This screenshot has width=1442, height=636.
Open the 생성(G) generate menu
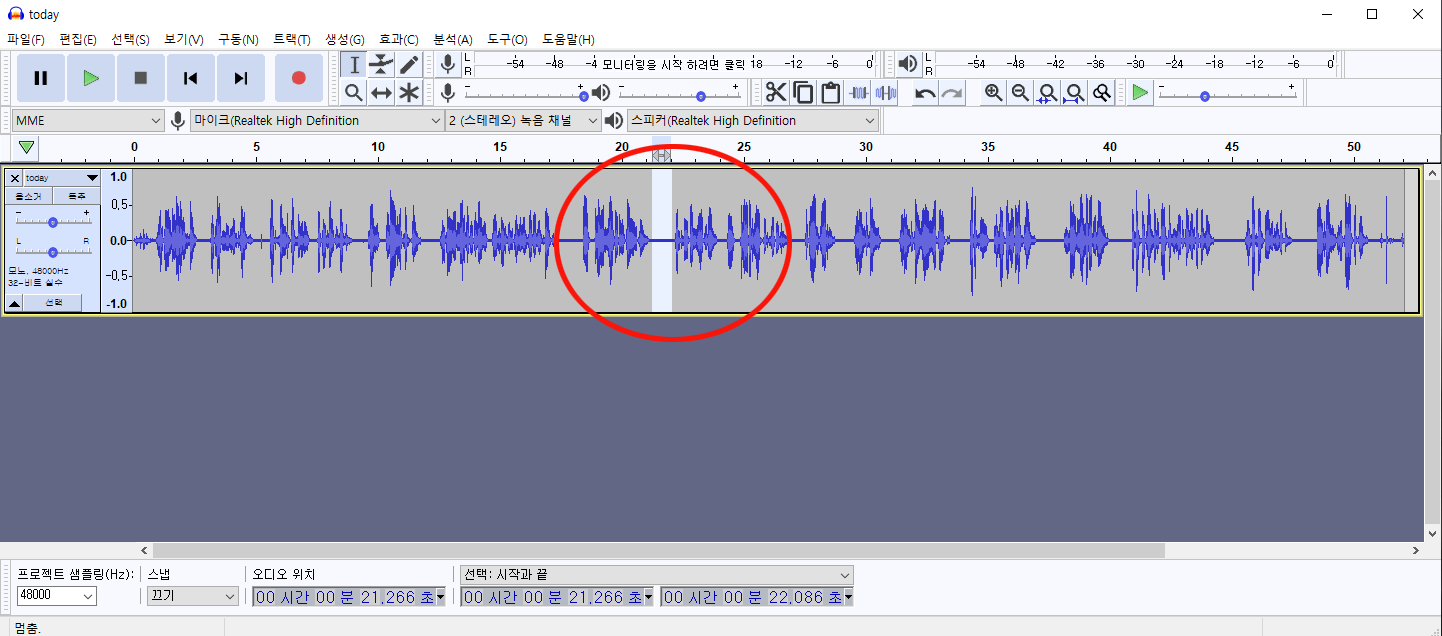pyautogui.click(x=345, y=39)
